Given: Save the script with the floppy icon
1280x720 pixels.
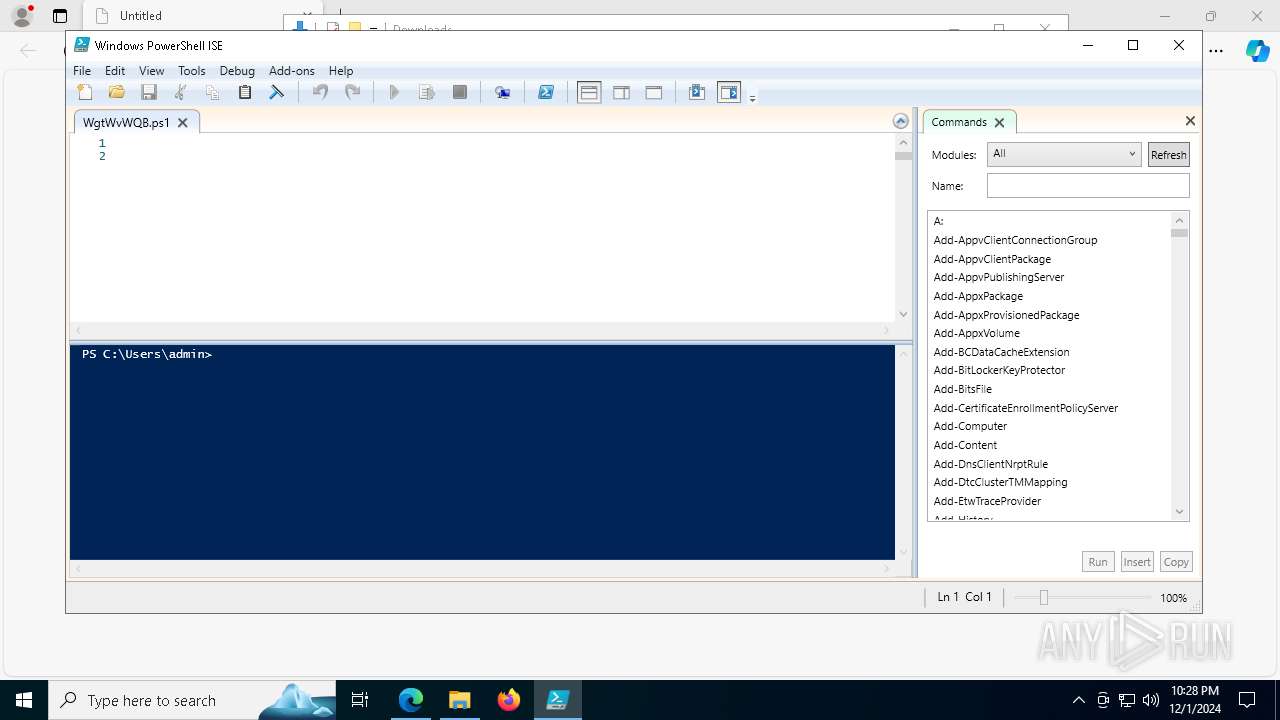Looking at the screenshot, I should (x=149, y=92).
